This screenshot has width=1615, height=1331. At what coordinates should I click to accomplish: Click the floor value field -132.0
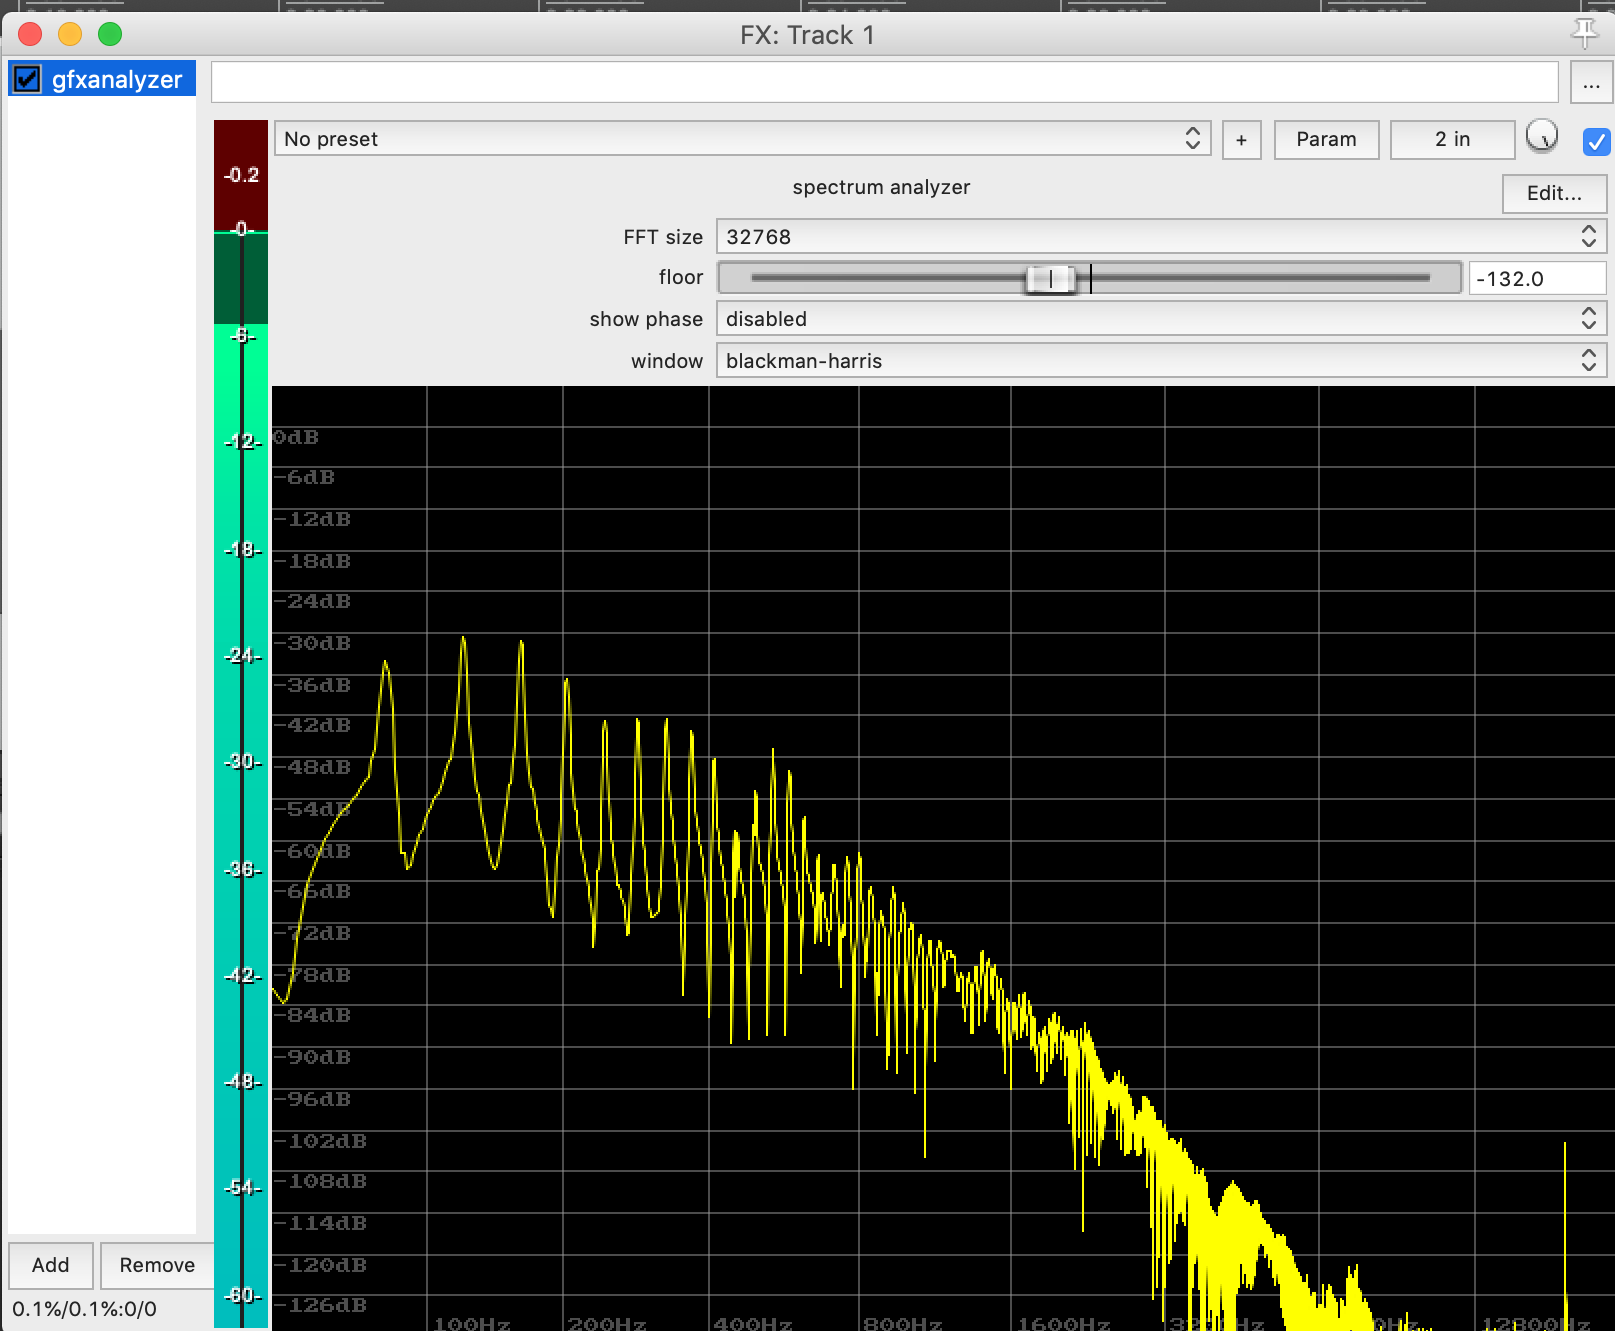pyautogui.click(x=1537, y=279)
